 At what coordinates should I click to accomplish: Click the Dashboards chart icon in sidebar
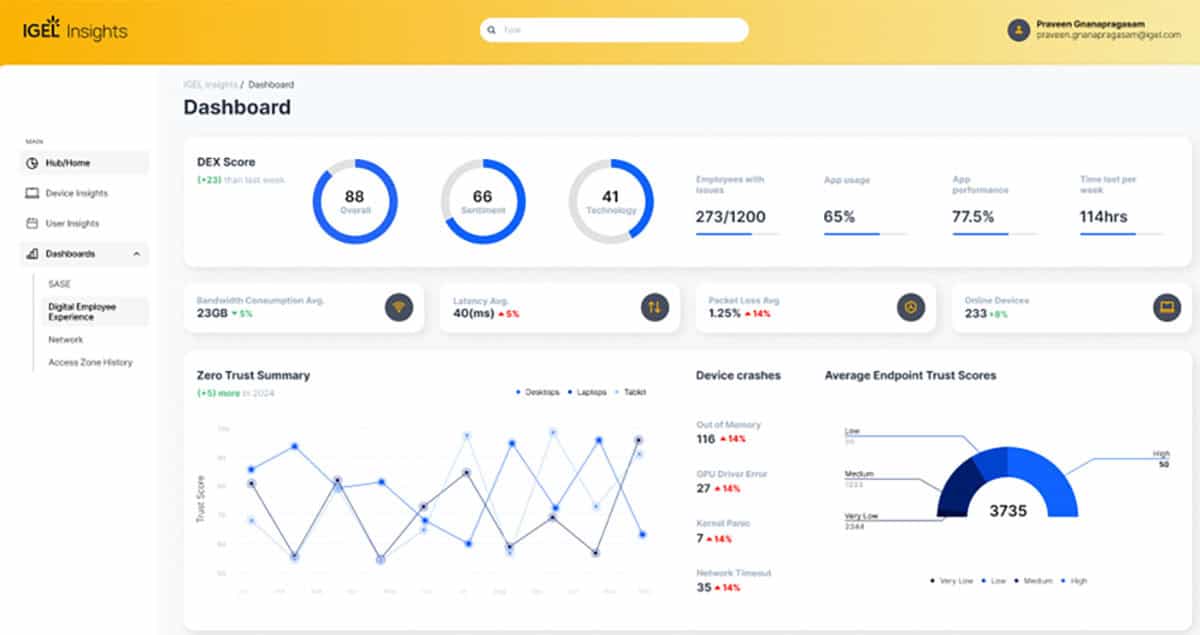click(32, 254)
